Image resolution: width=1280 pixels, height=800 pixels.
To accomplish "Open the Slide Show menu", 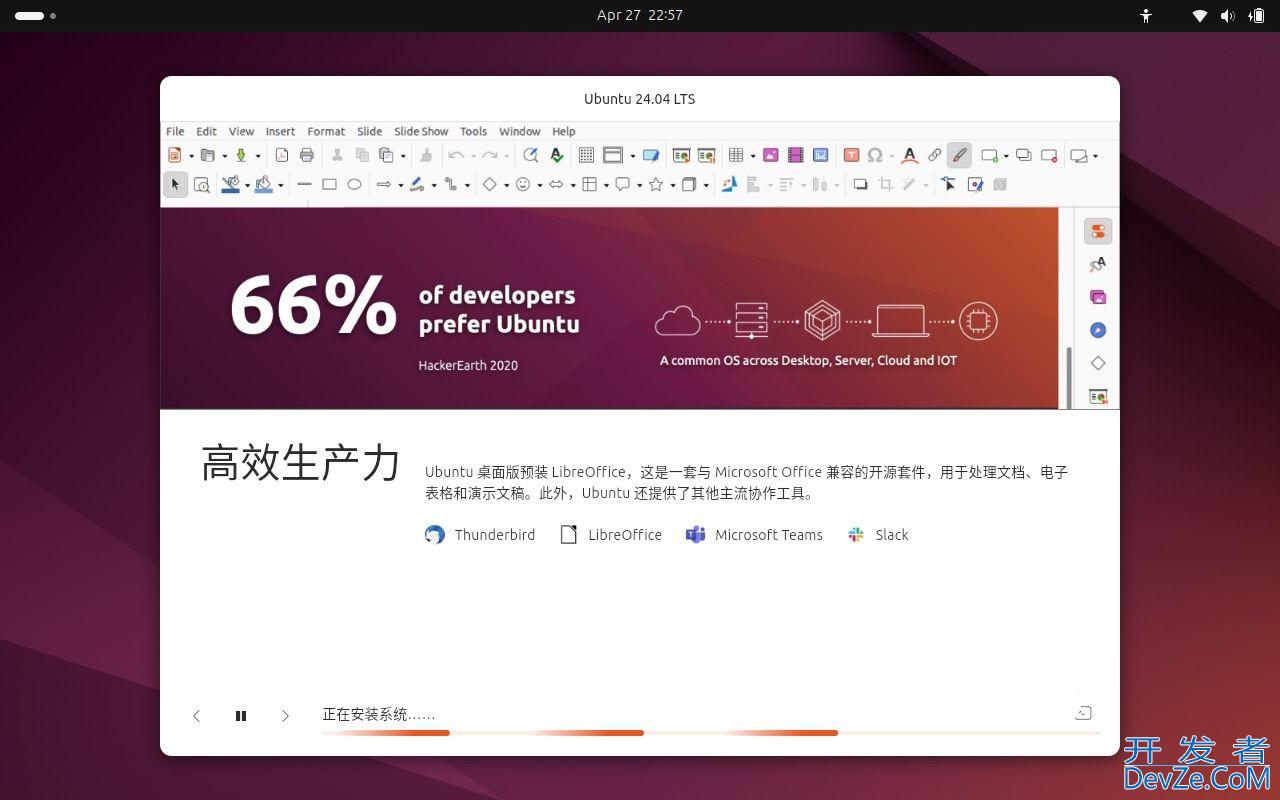I will pyautogui.click(x=421, y=131).
